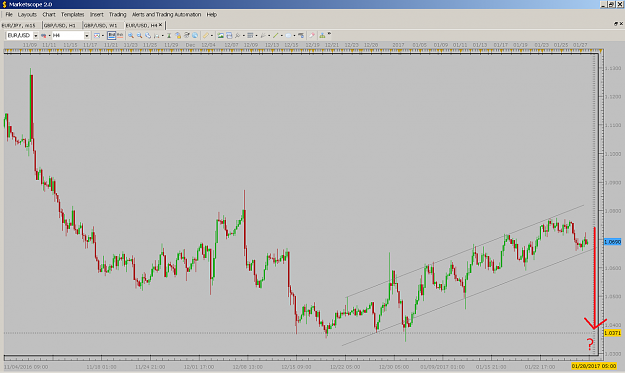Switch to the GBP/USD H1 chart tab

coord(60,25)
